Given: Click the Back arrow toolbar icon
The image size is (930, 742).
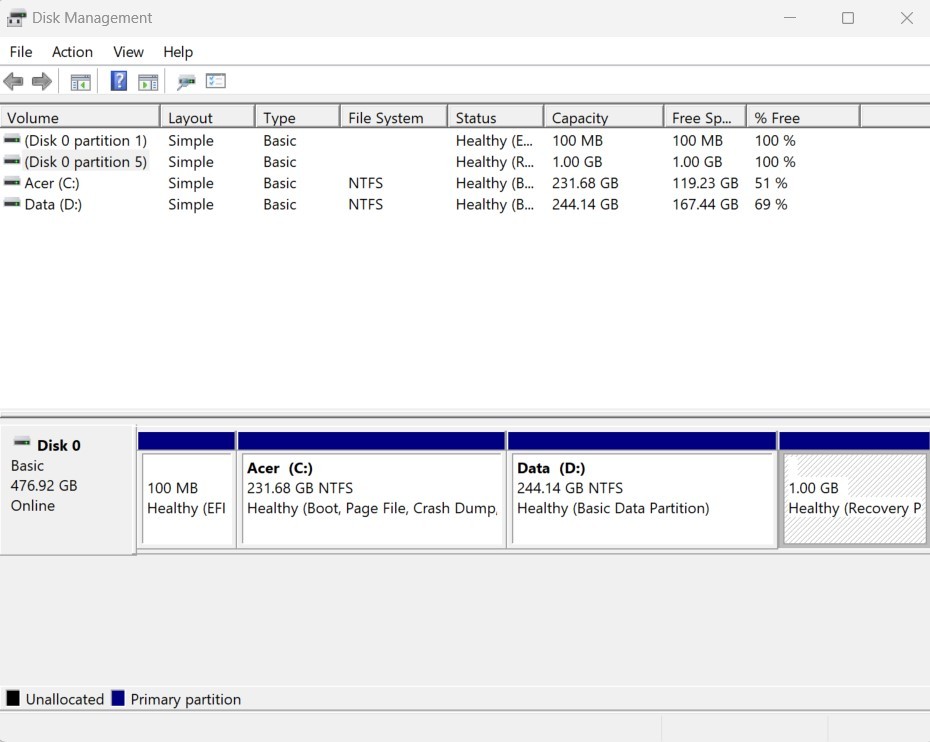Looking at the screenshot, I should click(x=13, y=81).
